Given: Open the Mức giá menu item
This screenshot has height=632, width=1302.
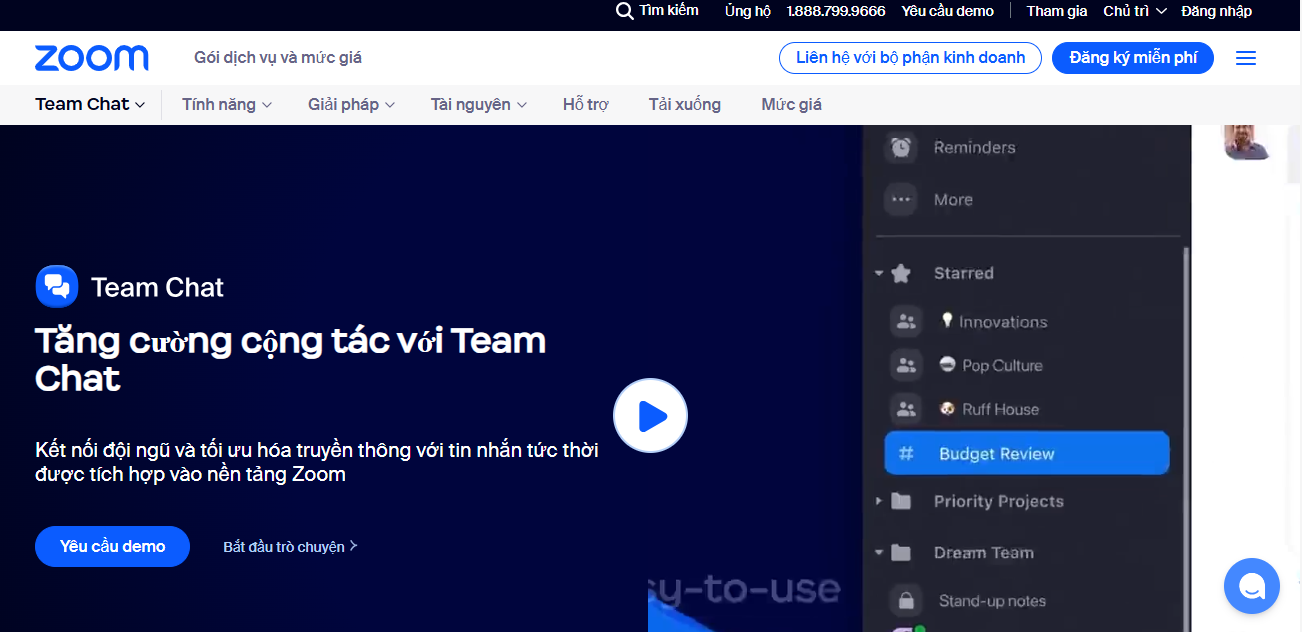Looking at the screenshot, I should click(x=792, y=104).
